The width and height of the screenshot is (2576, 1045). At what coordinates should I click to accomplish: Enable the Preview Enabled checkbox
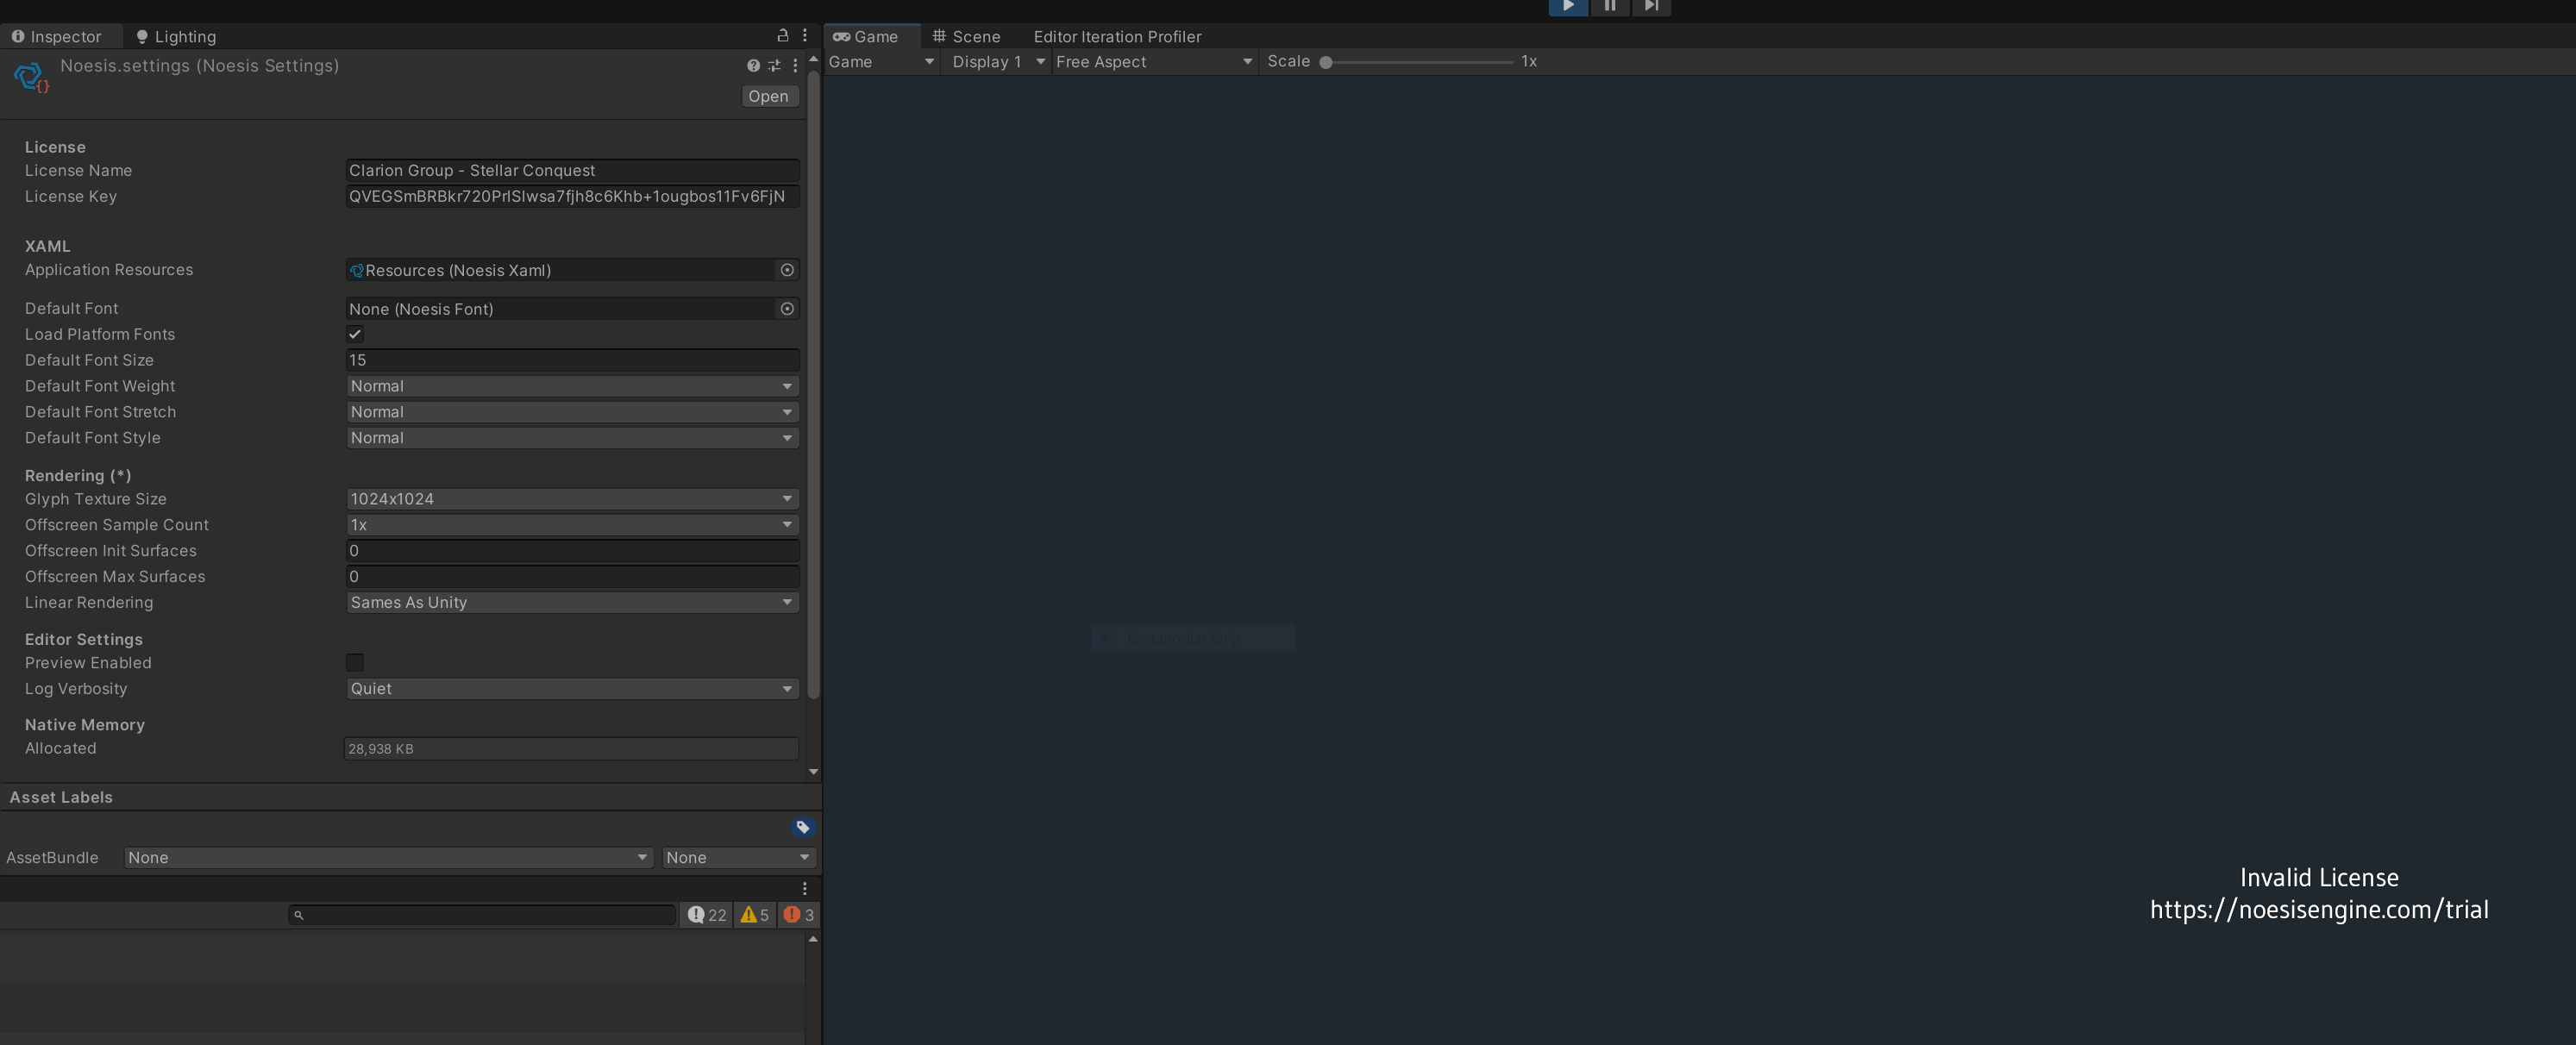[x=355, y=663]
